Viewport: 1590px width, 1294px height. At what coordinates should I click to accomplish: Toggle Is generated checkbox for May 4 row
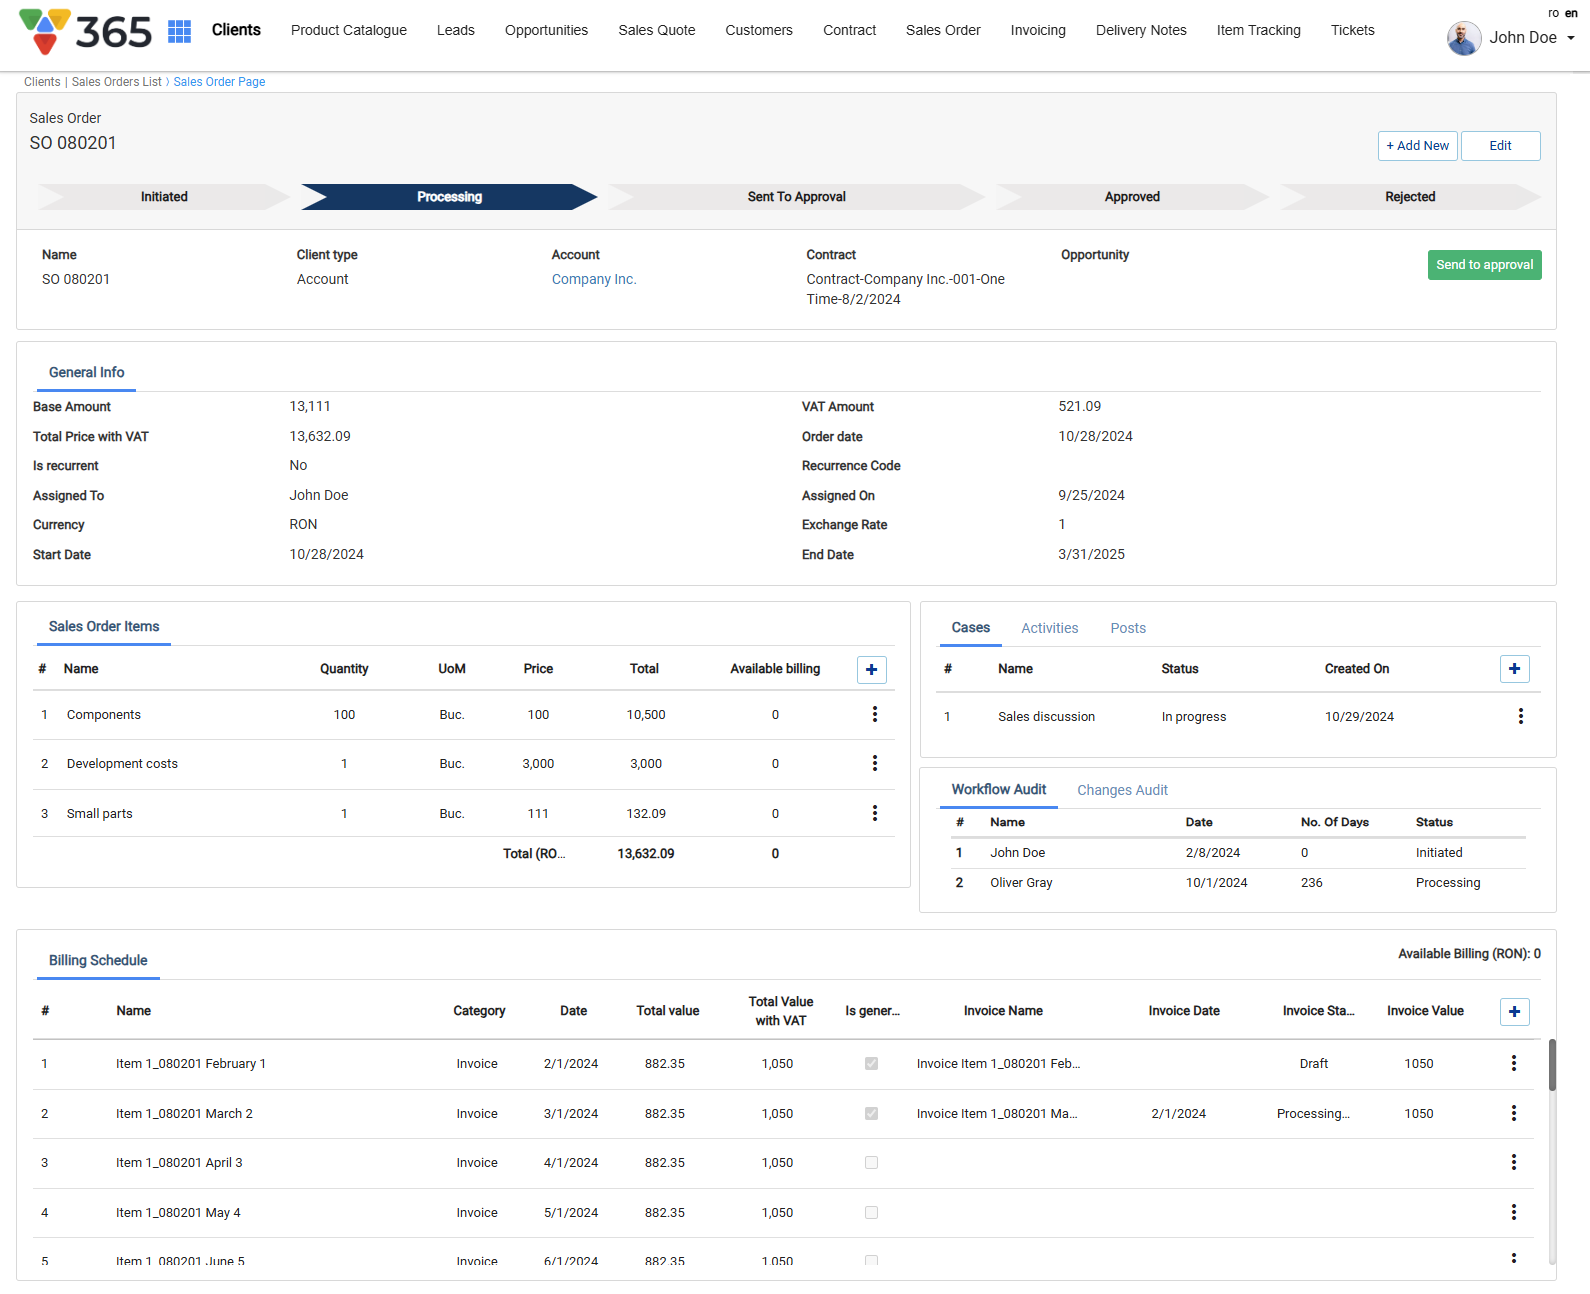871,1213
